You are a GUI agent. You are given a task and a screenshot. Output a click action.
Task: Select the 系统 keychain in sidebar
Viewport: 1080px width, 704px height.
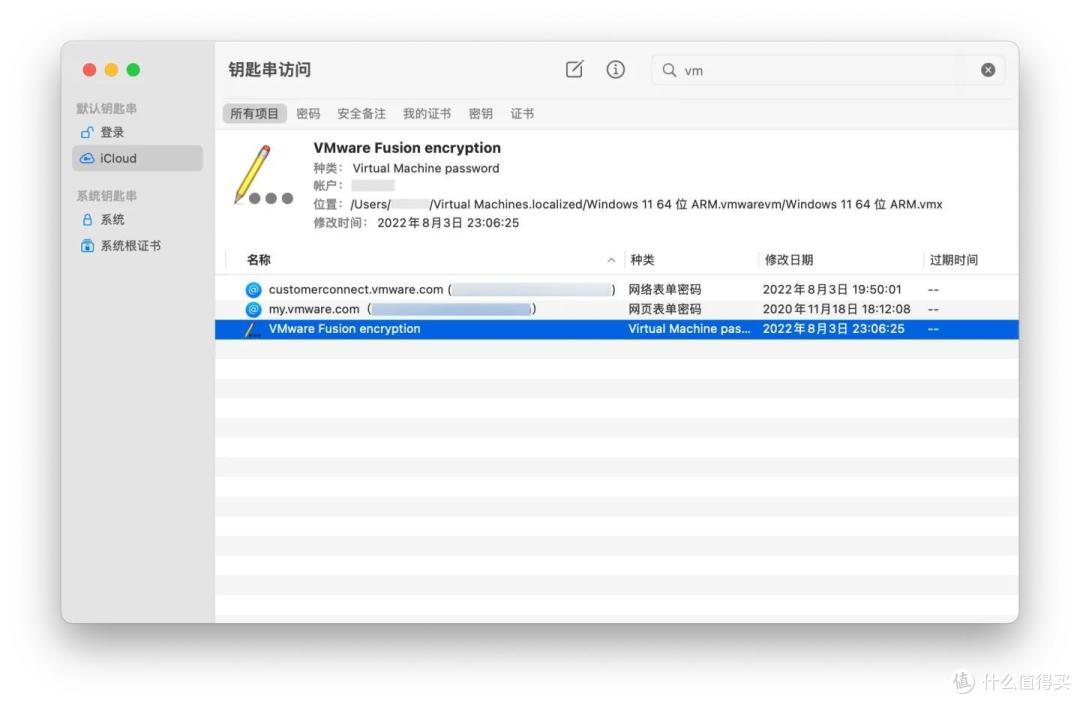(137, 220)
